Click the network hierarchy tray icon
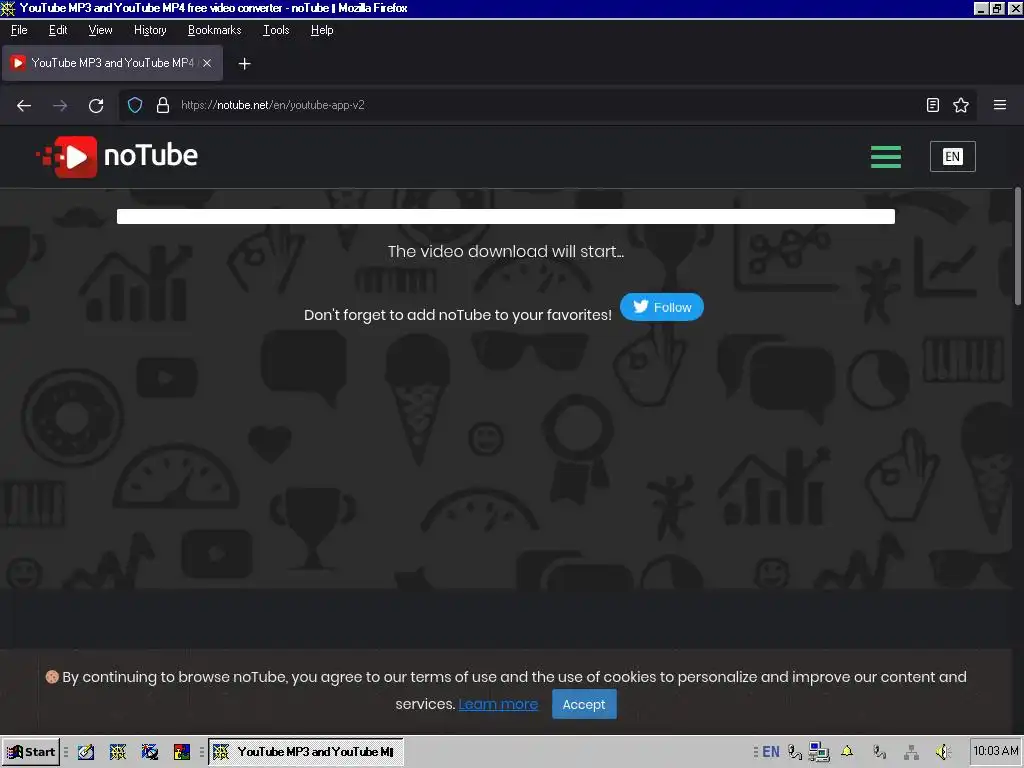Screen dimensions: 1024x768 click(912, 752)
